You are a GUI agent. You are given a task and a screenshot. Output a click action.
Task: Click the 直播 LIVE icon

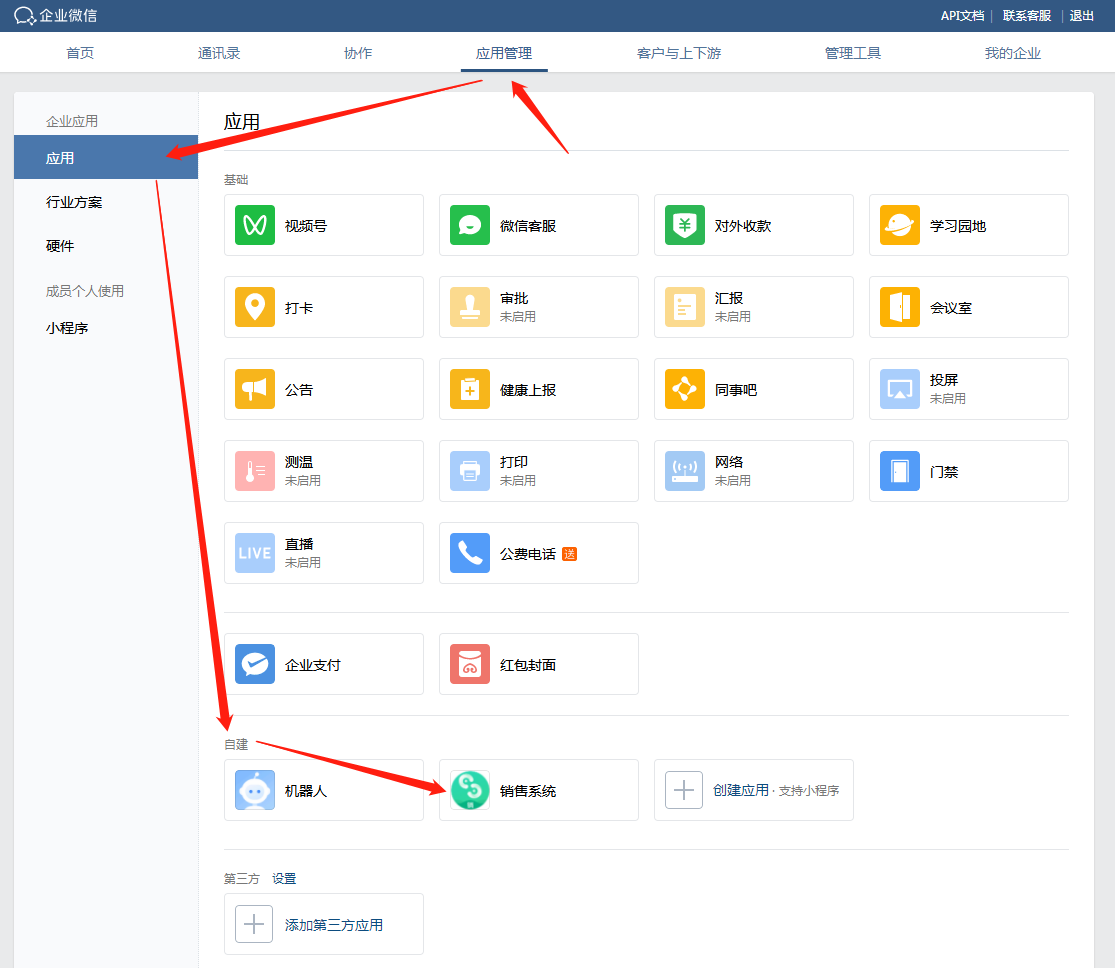tap(255, 553)
